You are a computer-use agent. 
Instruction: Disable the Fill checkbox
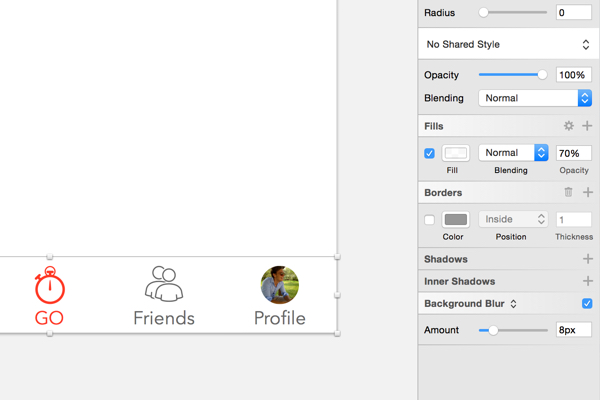tap(429, 153)
